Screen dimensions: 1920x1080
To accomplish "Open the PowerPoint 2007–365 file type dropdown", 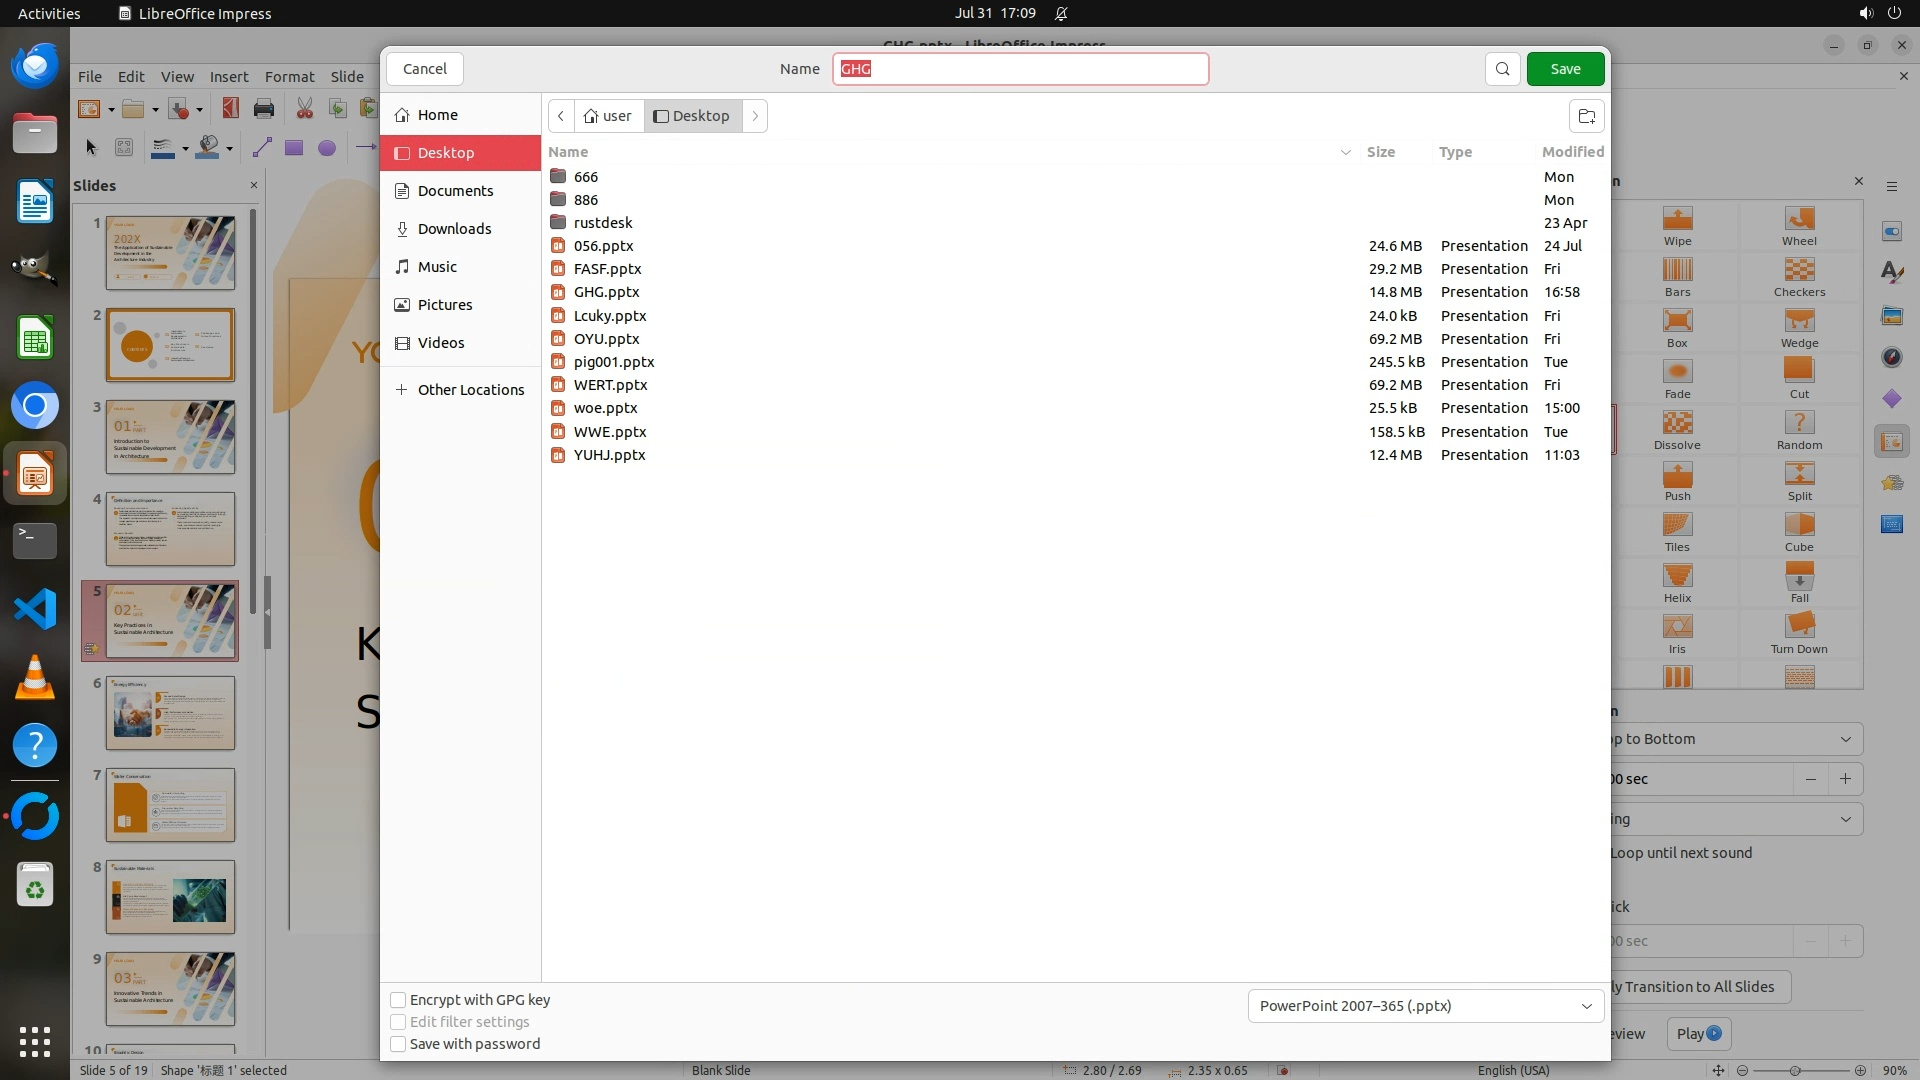I will pos(1425,1006).
